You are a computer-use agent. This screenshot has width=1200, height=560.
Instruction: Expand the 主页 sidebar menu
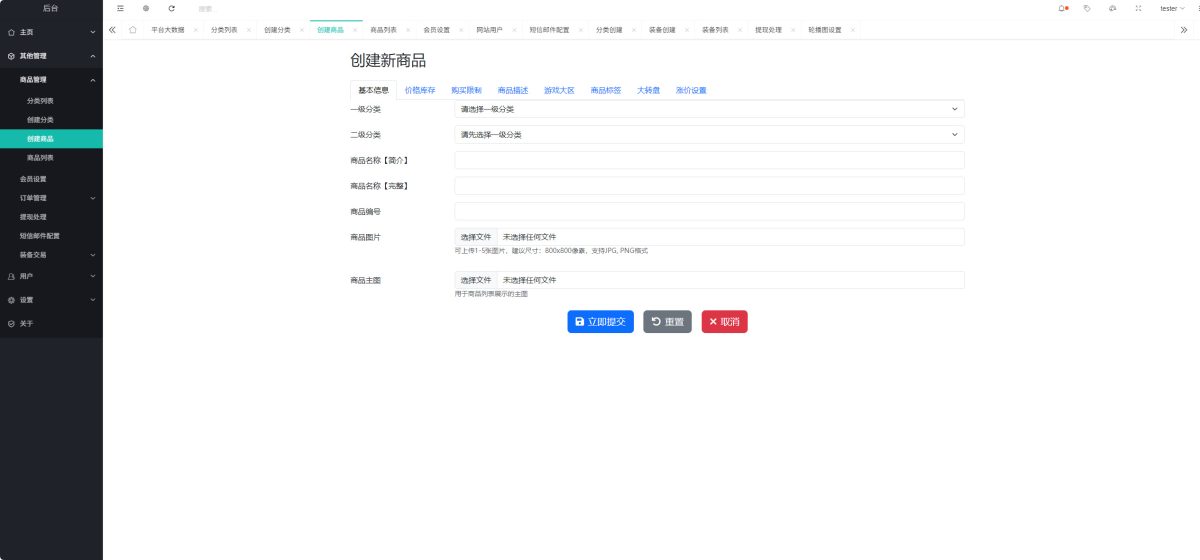tap(51, 32)
